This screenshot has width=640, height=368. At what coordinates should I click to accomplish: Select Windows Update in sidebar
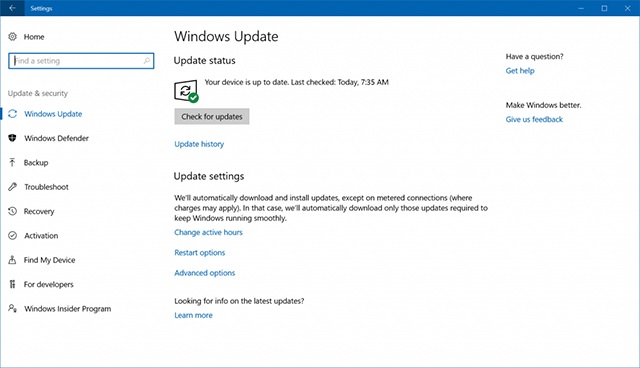(53, 114)
